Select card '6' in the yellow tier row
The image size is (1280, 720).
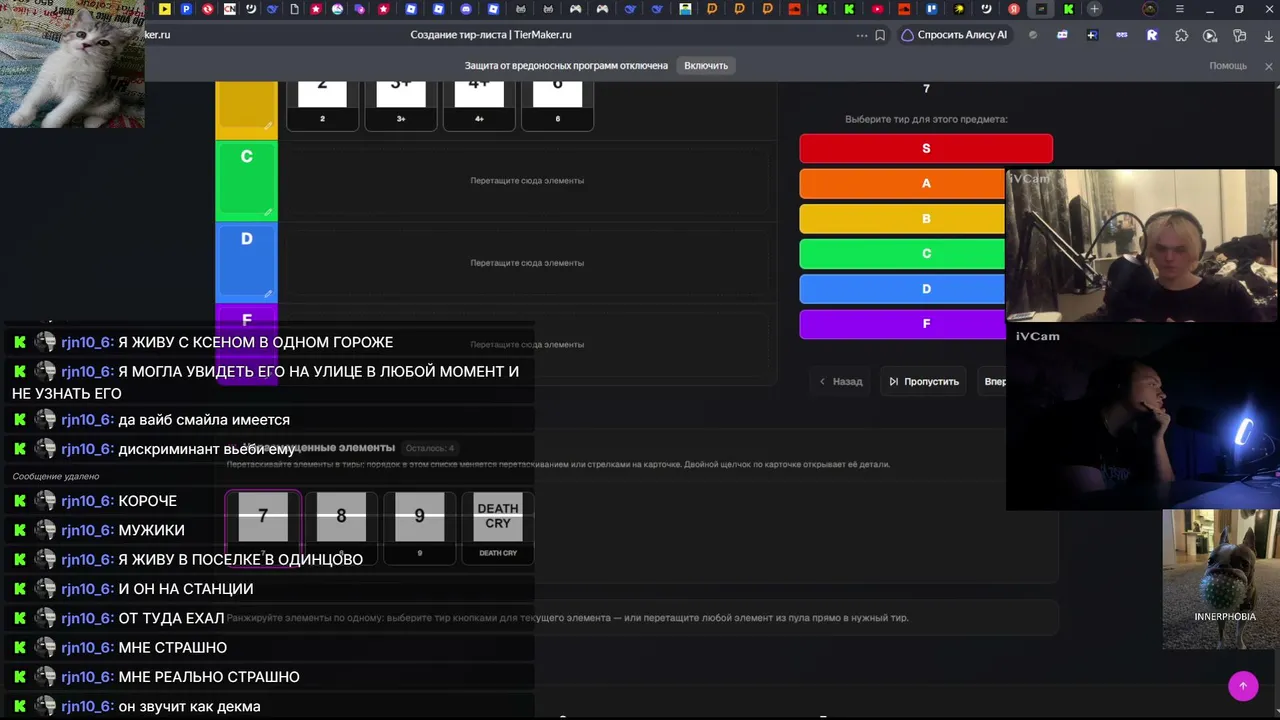click(558, 106)
